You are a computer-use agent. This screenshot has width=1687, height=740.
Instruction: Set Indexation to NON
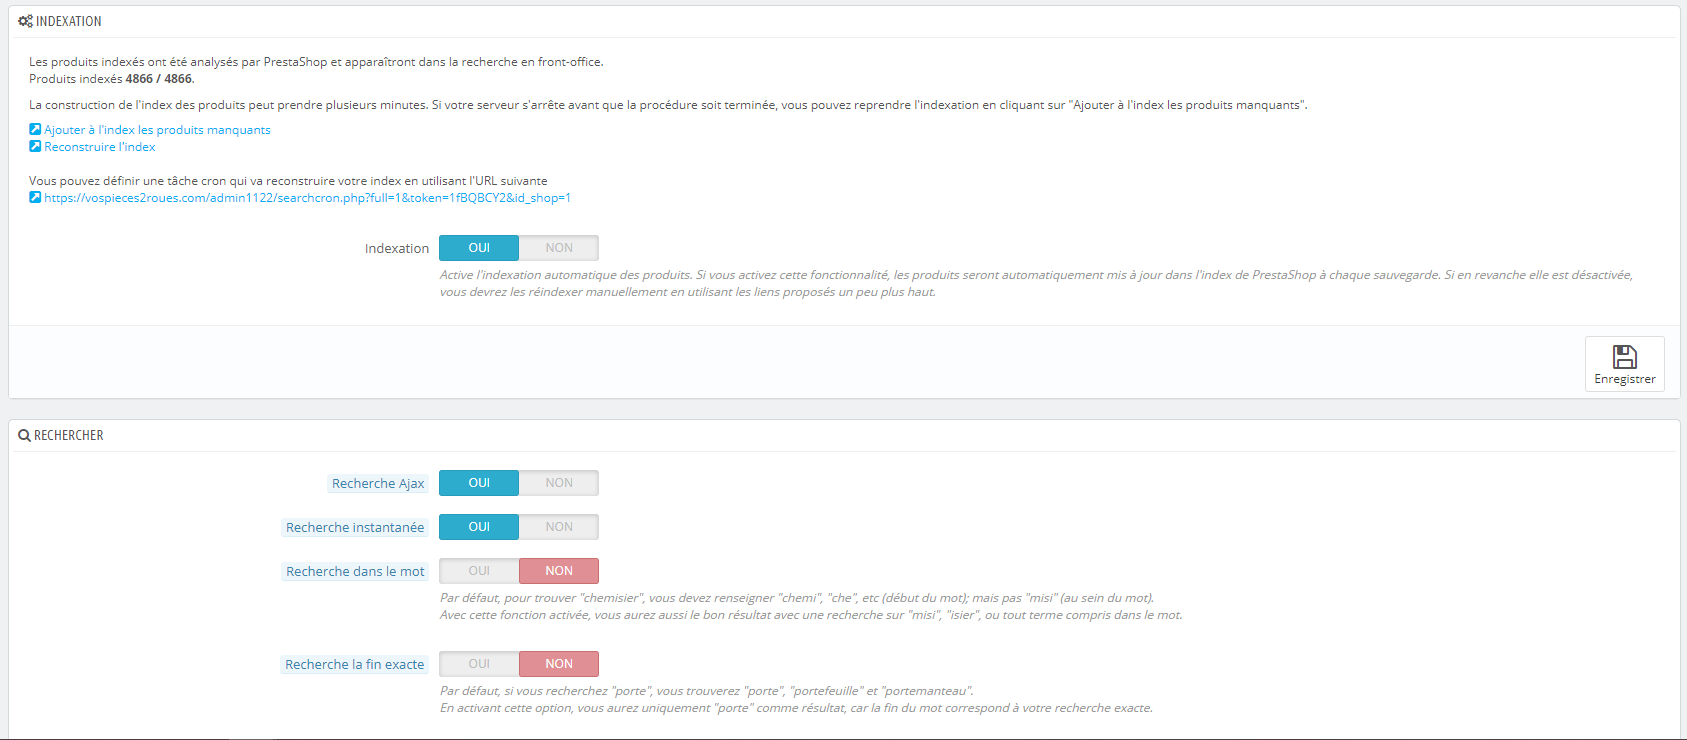click(x=559, y=248)
